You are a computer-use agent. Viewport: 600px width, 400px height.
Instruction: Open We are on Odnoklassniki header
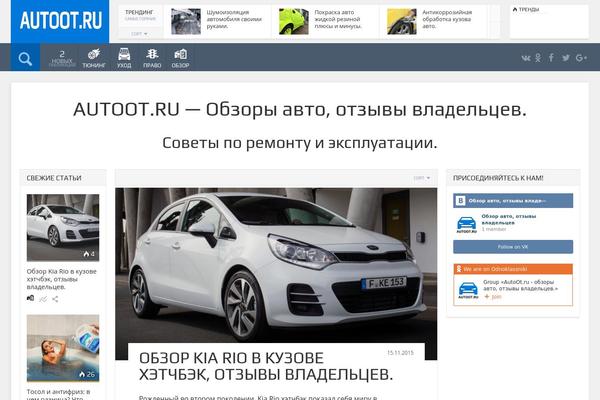513,269
